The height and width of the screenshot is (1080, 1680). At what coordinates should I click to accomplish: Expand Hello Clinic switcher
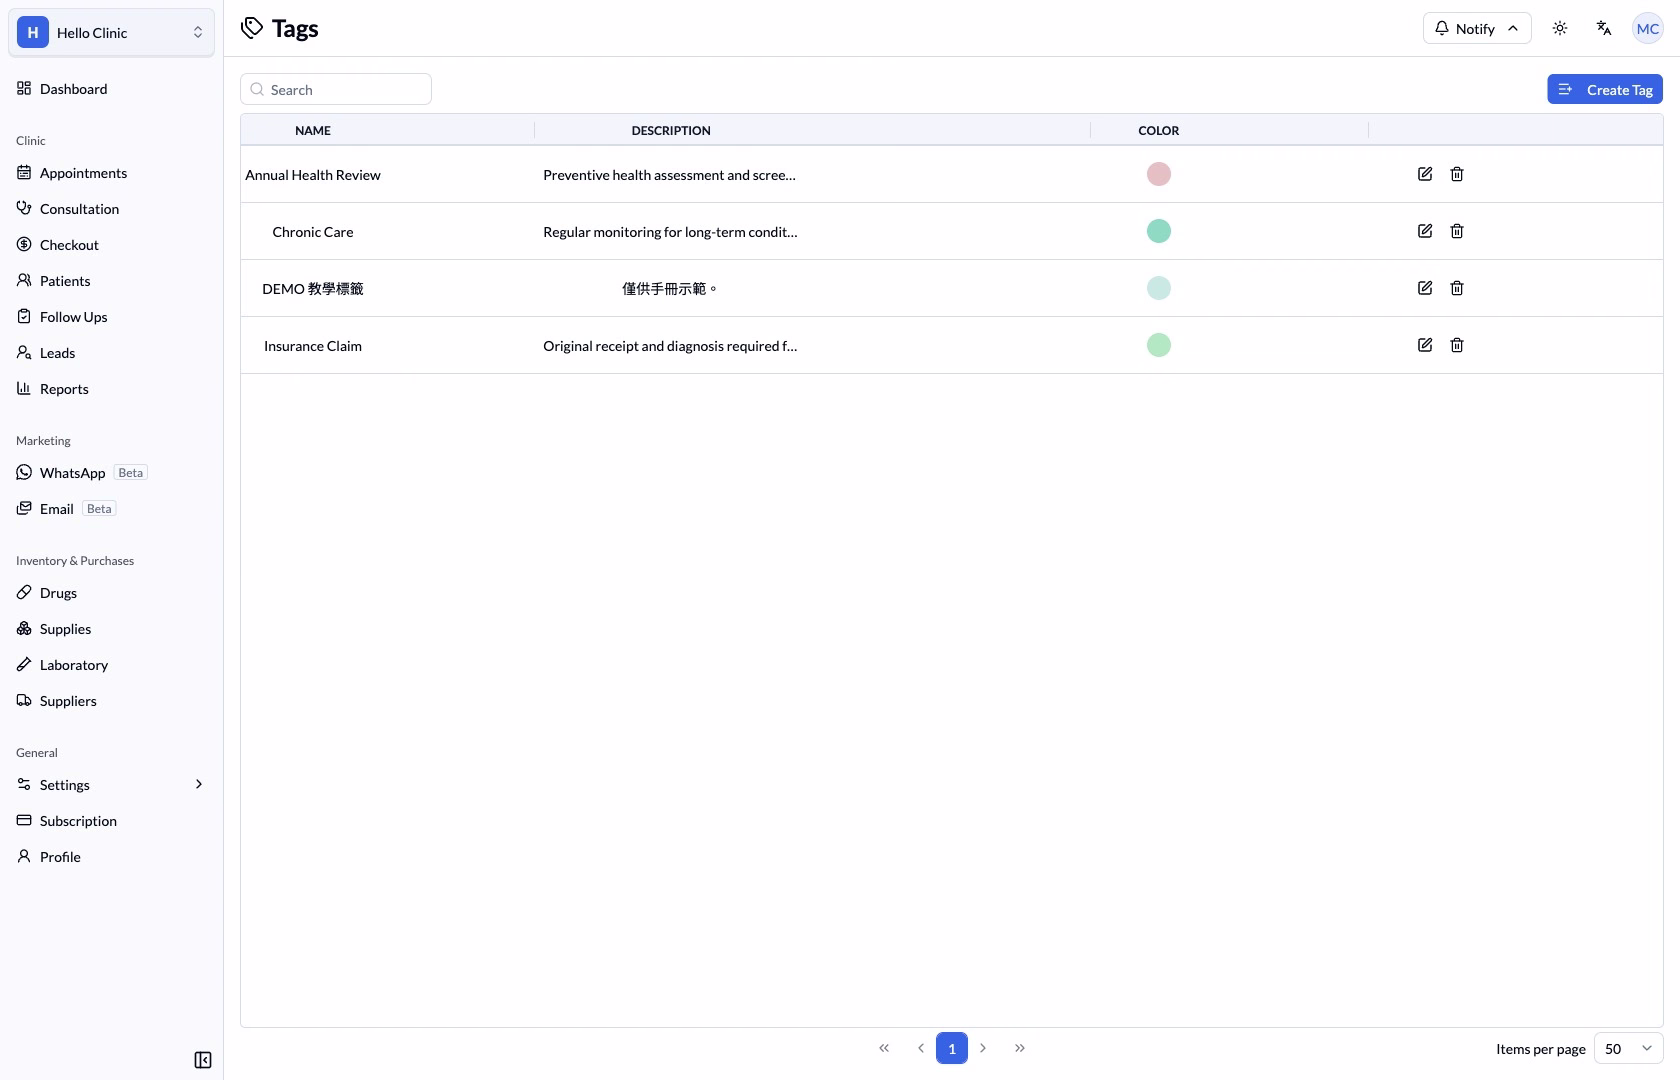(112, 32)
